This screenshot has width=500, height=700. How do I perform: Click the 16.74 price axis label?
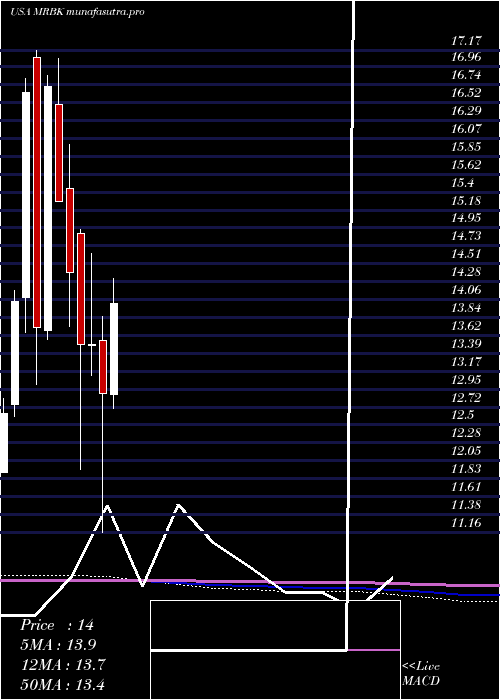466,75
